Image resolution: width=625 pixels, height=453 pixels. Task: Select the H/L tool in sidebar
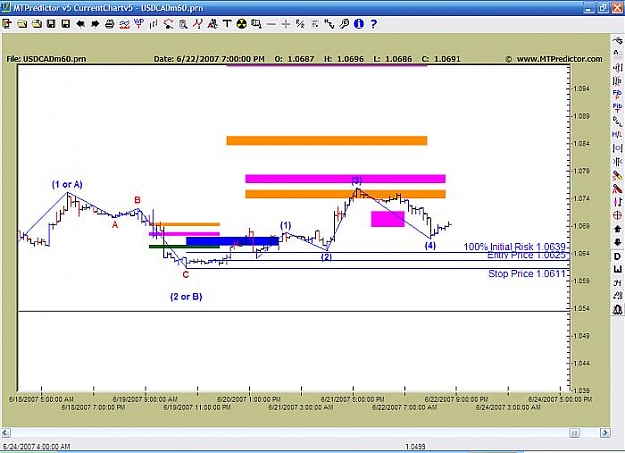coord(617,135)
